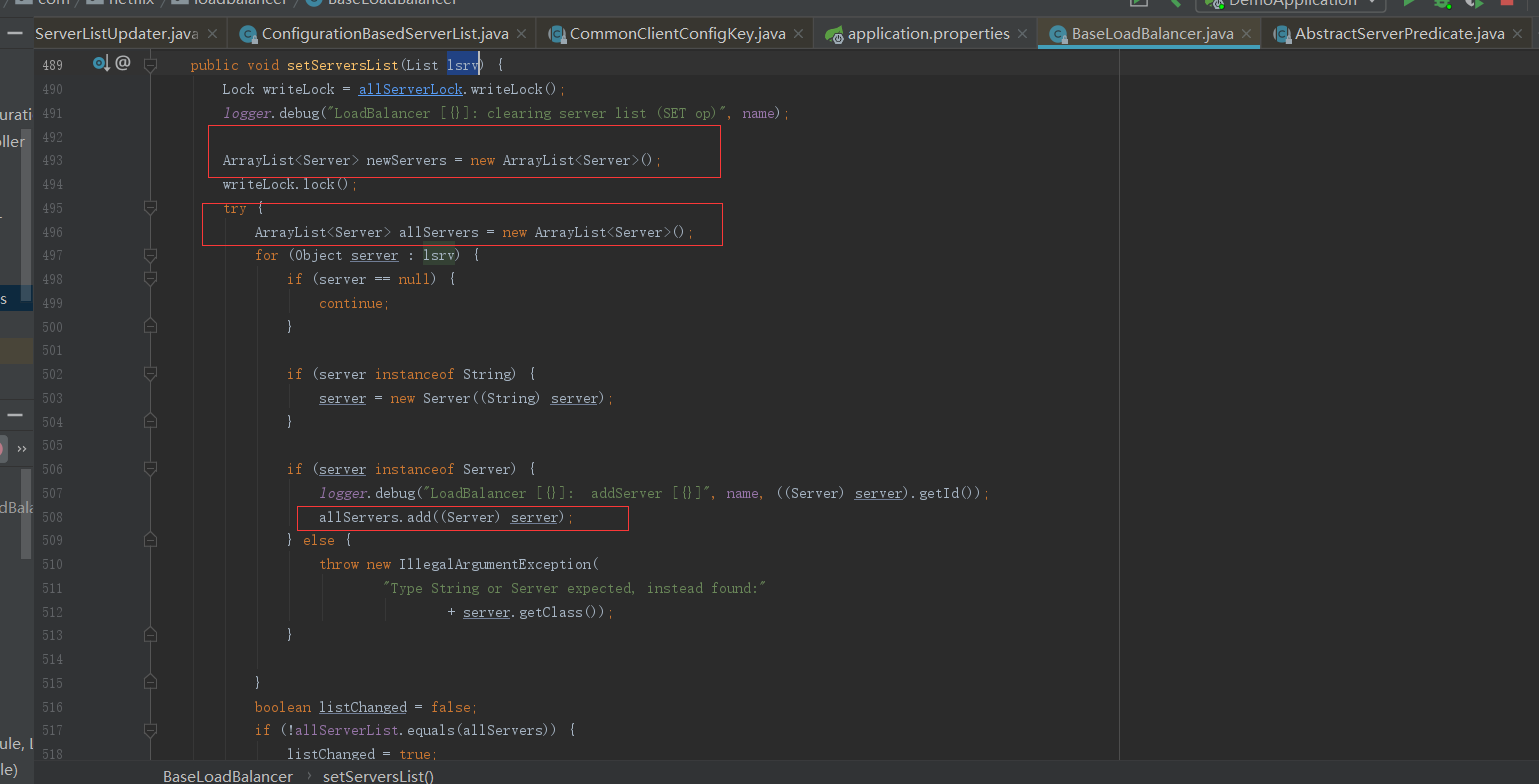The height and width of the screenshot is (784, 1539).
Task: Collapse the allServerList.equals if fold at line 517
Action: point(150,730)
